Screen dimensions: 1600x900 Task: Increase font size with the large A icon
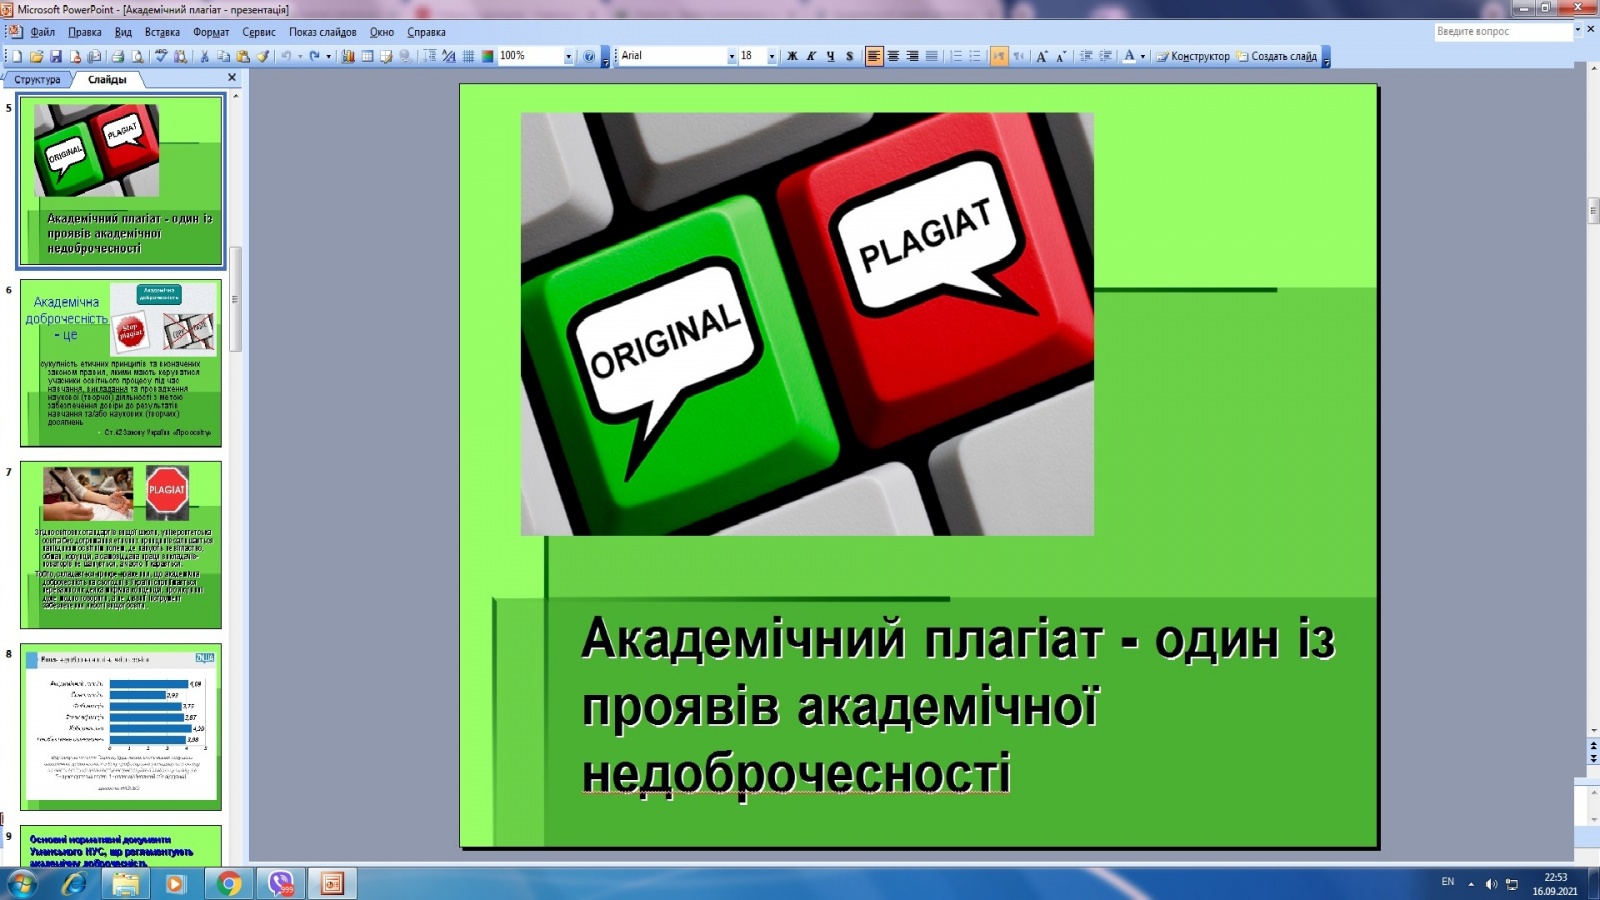pos(1041,56)
